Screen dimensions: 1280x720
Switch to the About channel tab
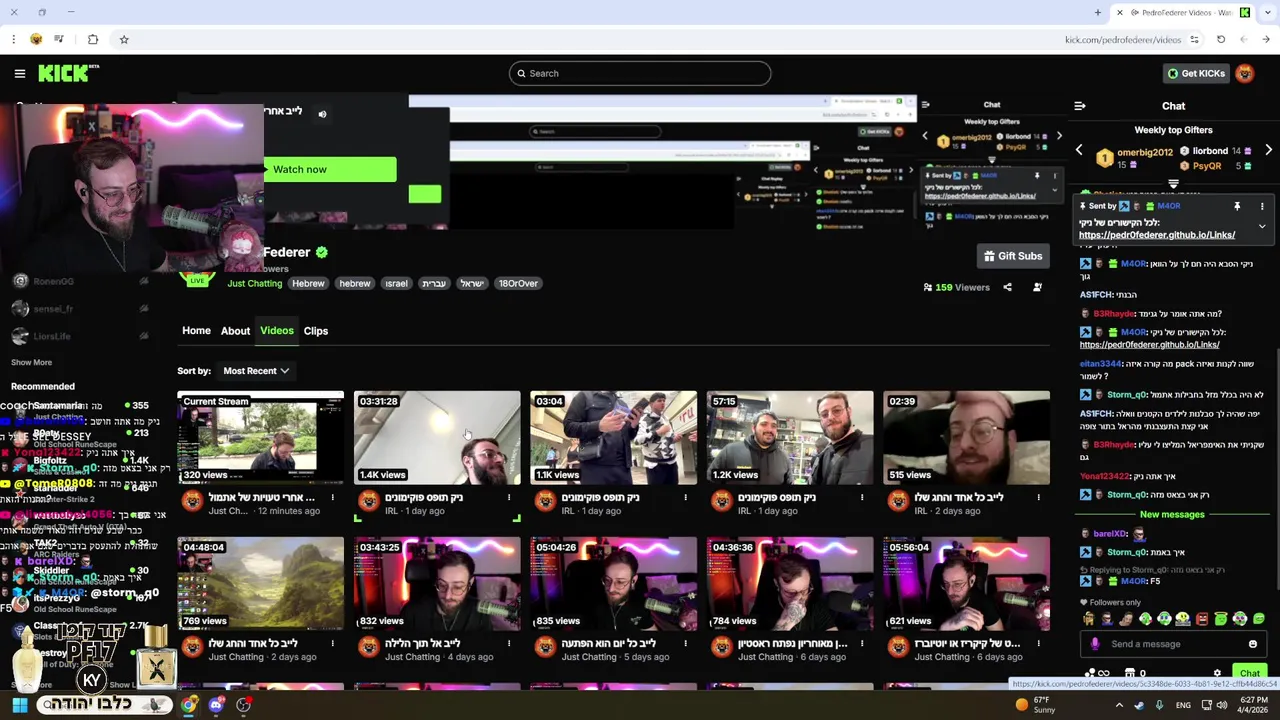pos(235,331)
